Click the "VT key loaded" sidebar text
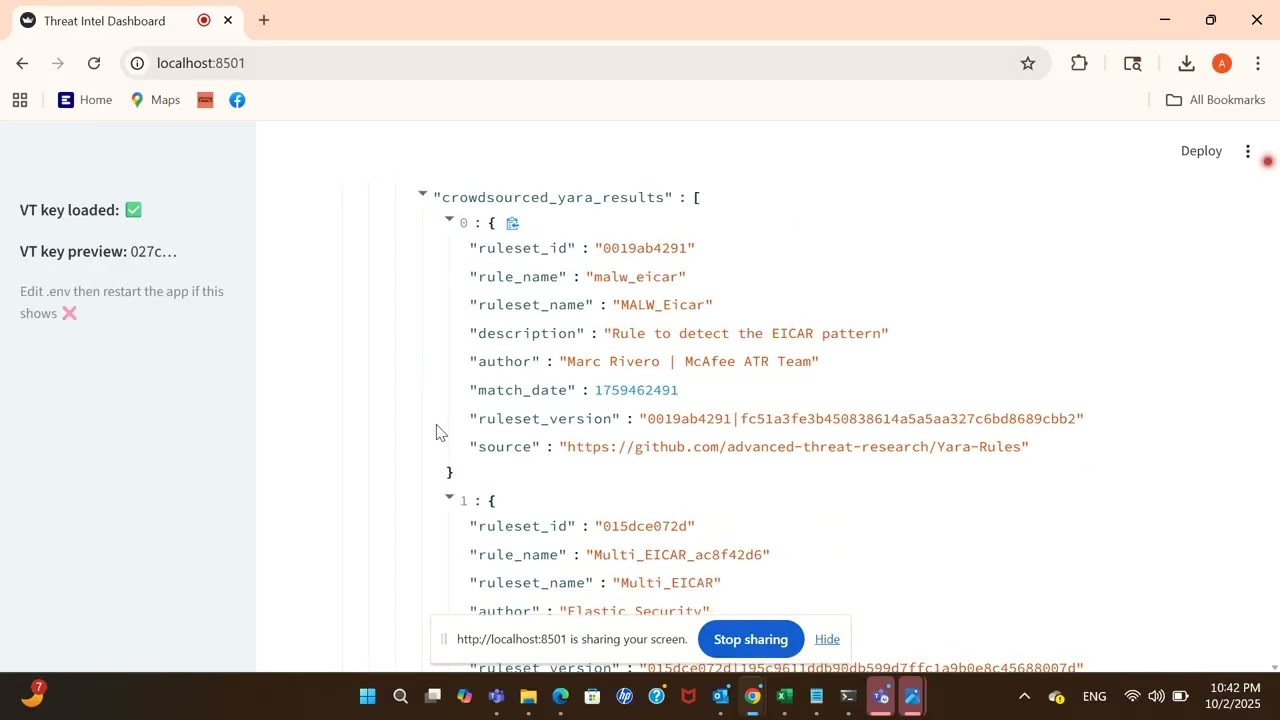The width and height of the screenshot is (1280, 720). pyautogui.click(x=81, y=210)
